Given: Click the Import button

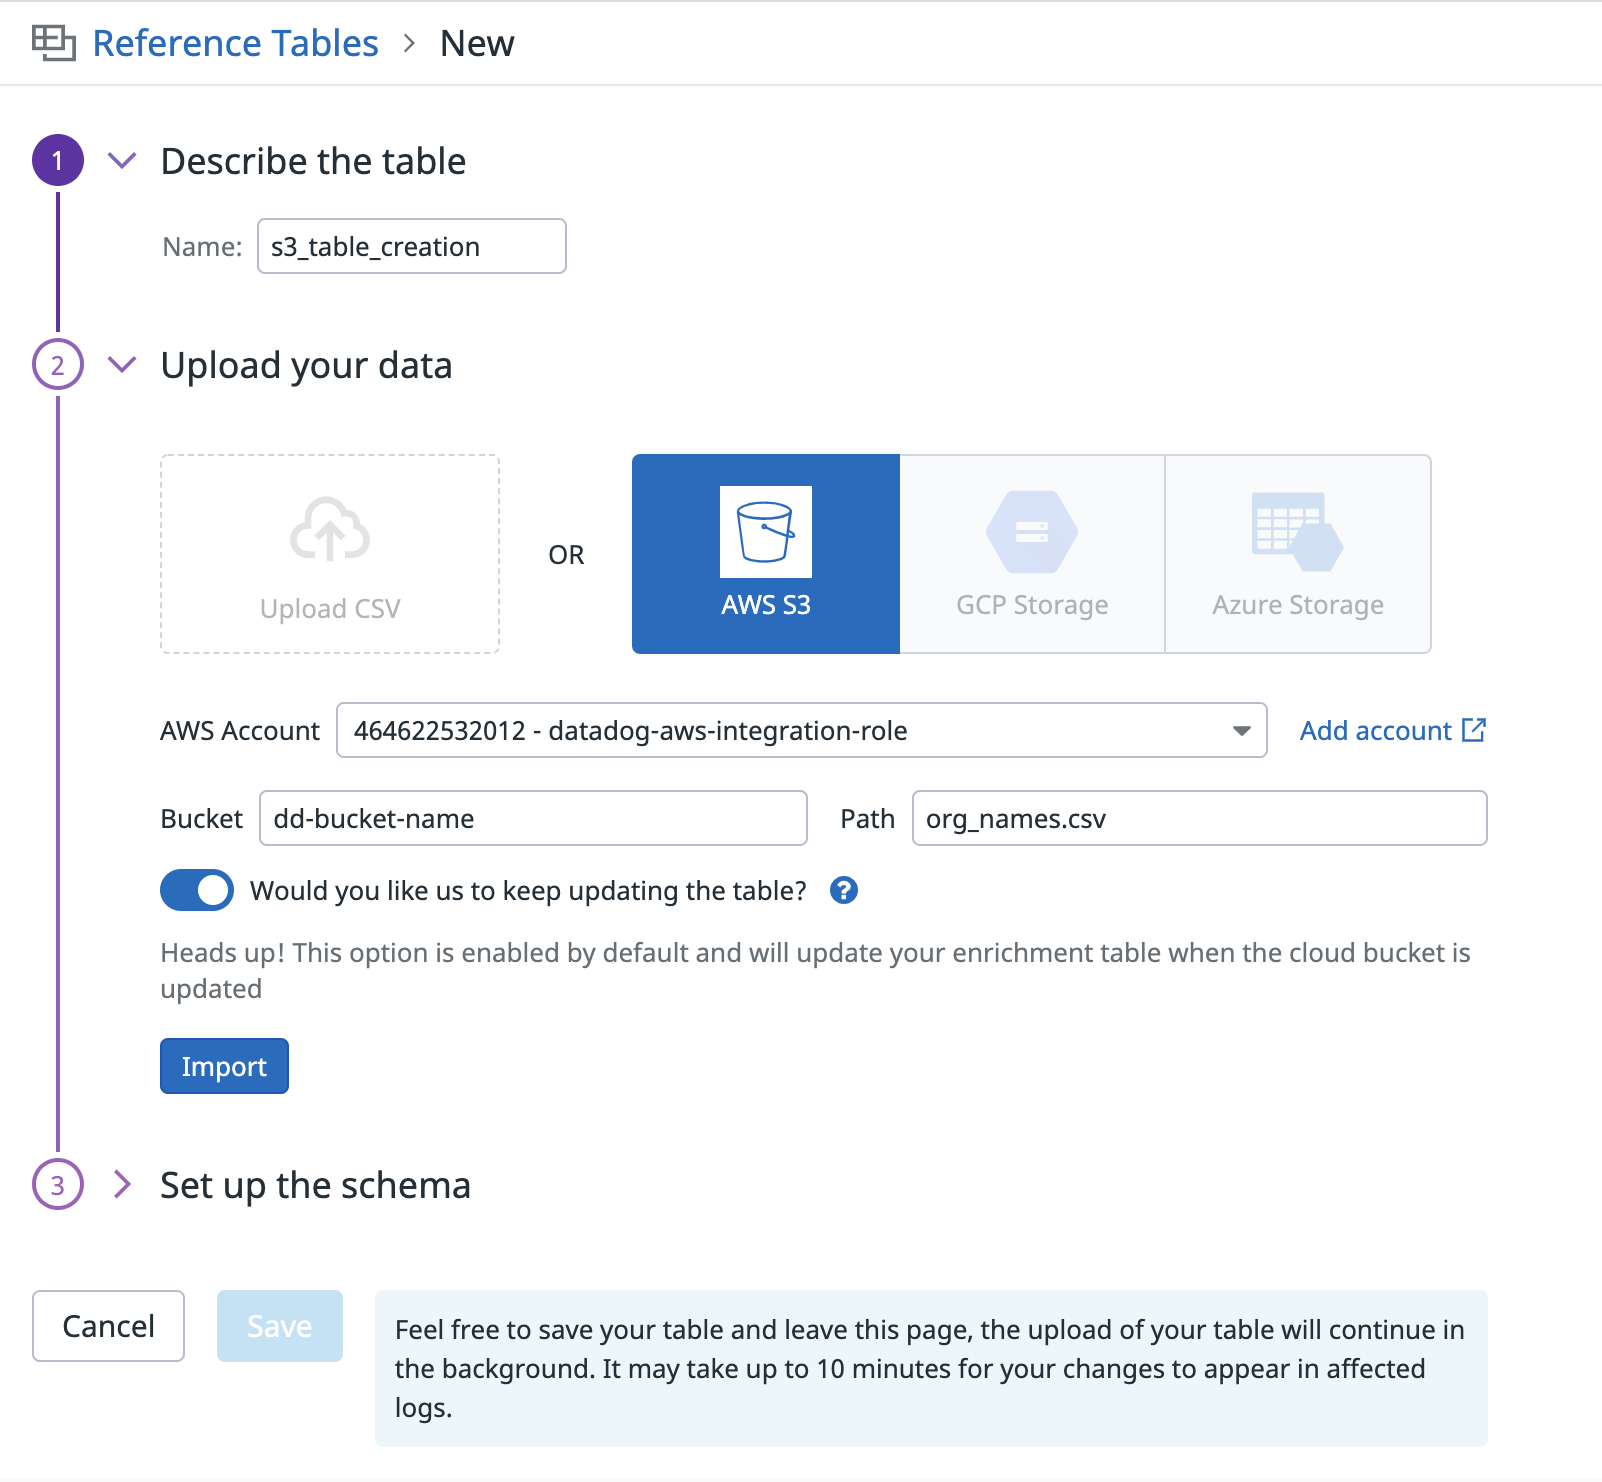Looking at the screenshot, I should coord(224,1066).
